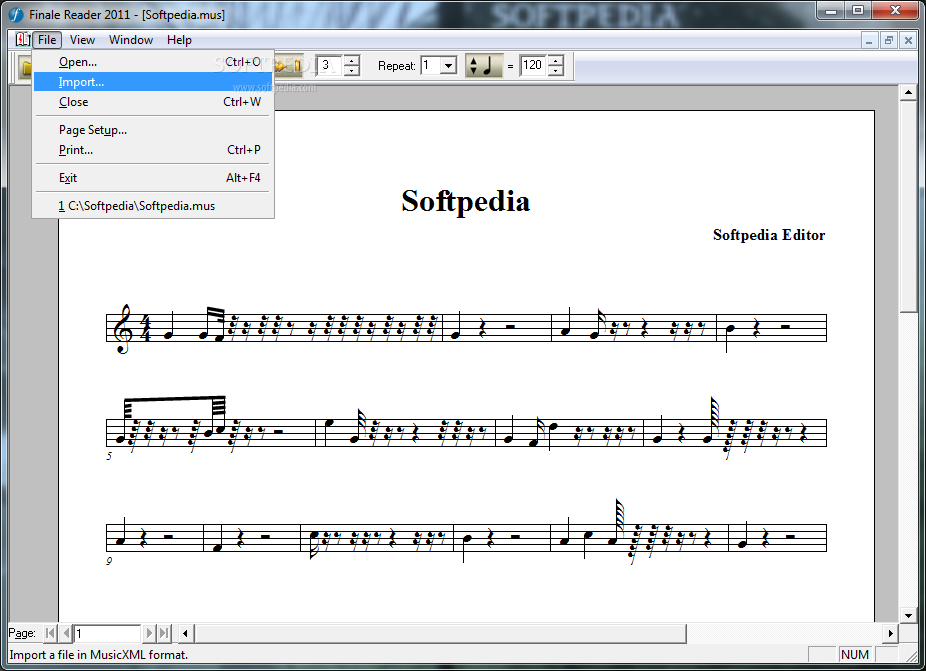Open the Repeat count dropdown
The image size is (926, 671).
[449, 66]
